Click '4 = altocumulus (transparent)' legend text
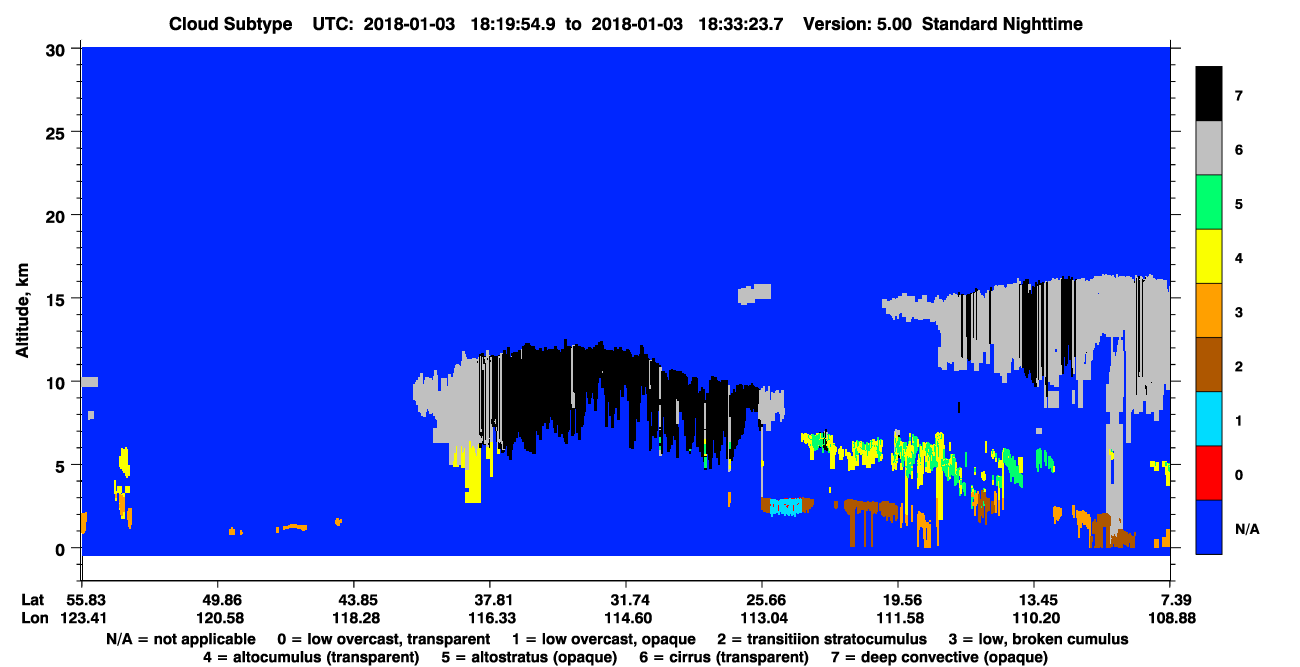This screenshot has width=1300, height=667. pyautogui.click(x=310, y=657)
